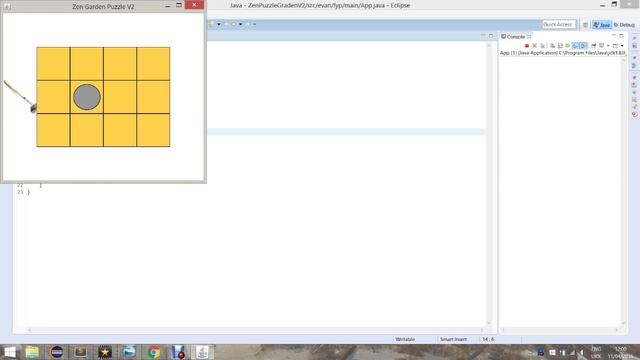Click the taskbar clock
This screenshot has width=640, height=360.
pos(620,353)
